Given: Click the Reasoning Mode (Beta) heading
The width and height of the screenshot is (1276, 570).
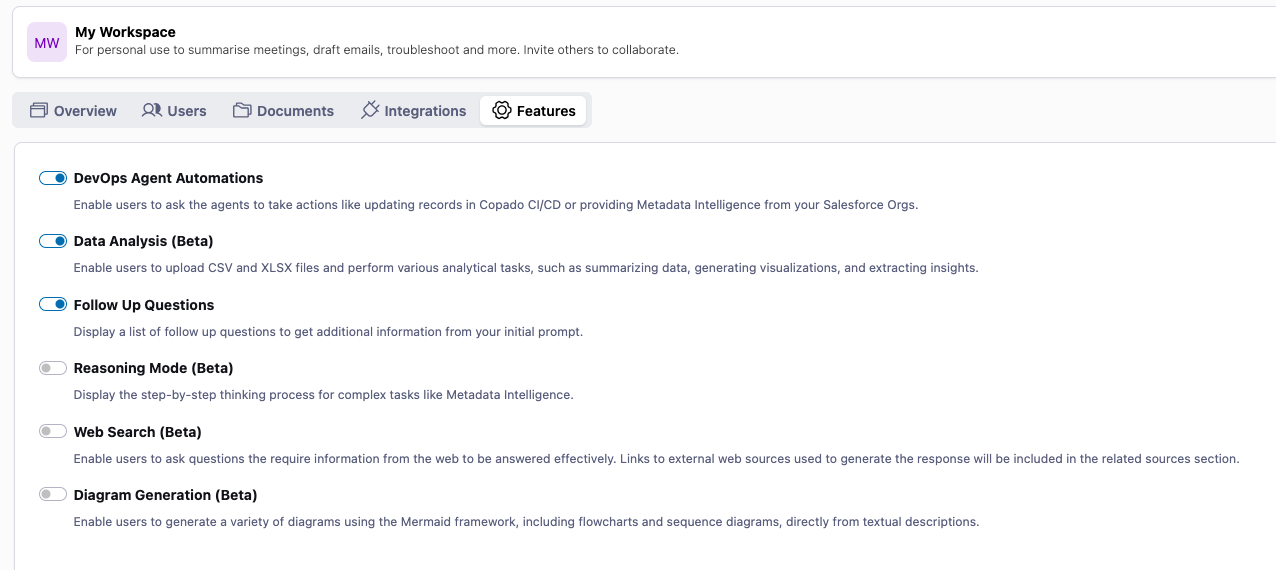Looking at the screenshot, I should pos(153,368).
